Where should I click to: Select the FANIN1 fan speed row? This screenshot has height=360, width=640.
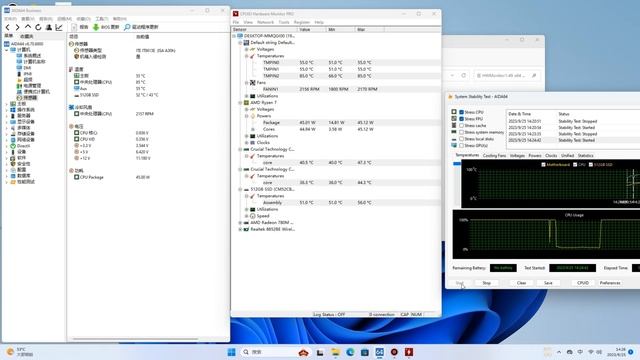tap(337, 89)
